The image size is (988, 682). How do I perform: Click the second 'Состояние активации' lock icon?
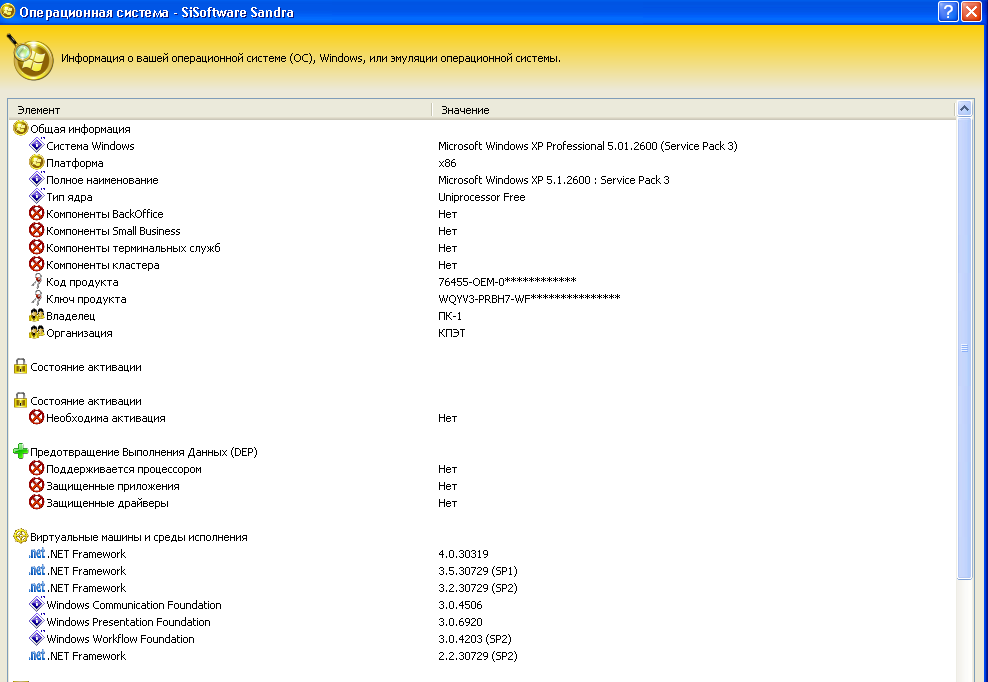[x=20, y=400]
